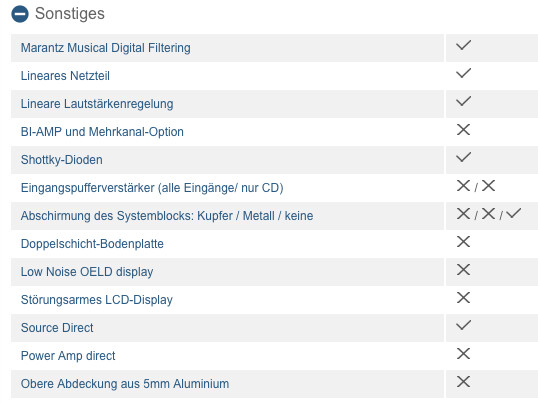
Task: Click X icon for Obere Abdeckung aus 5mm Aluminium
Action: click(x=463, y=382)
